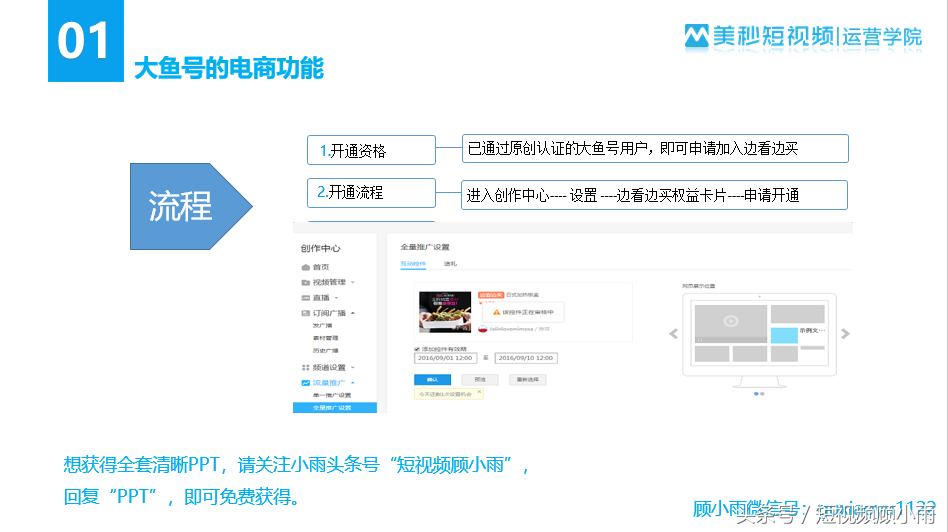Expand the 直播 menu arrow
This screenshot has height=532, width=948.
click(x=336, y=298)
